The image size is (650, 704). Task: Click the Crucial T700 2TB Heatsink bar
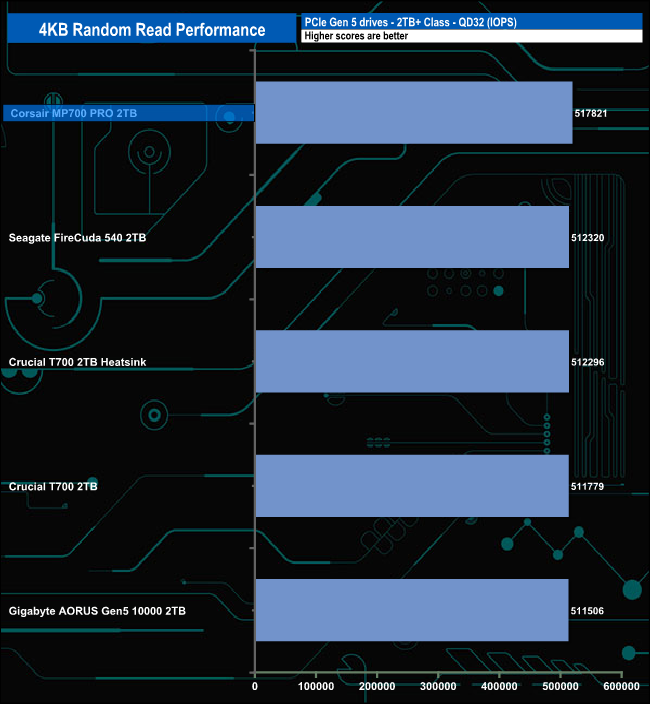coord(412,361)
